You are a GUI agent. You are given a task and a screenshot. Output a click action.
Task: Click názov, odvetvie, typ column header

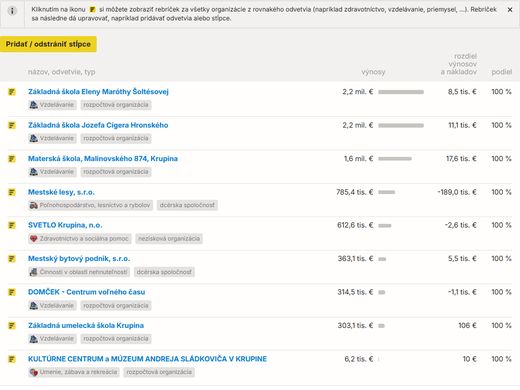pyautogui.click(x=62, y=72)
